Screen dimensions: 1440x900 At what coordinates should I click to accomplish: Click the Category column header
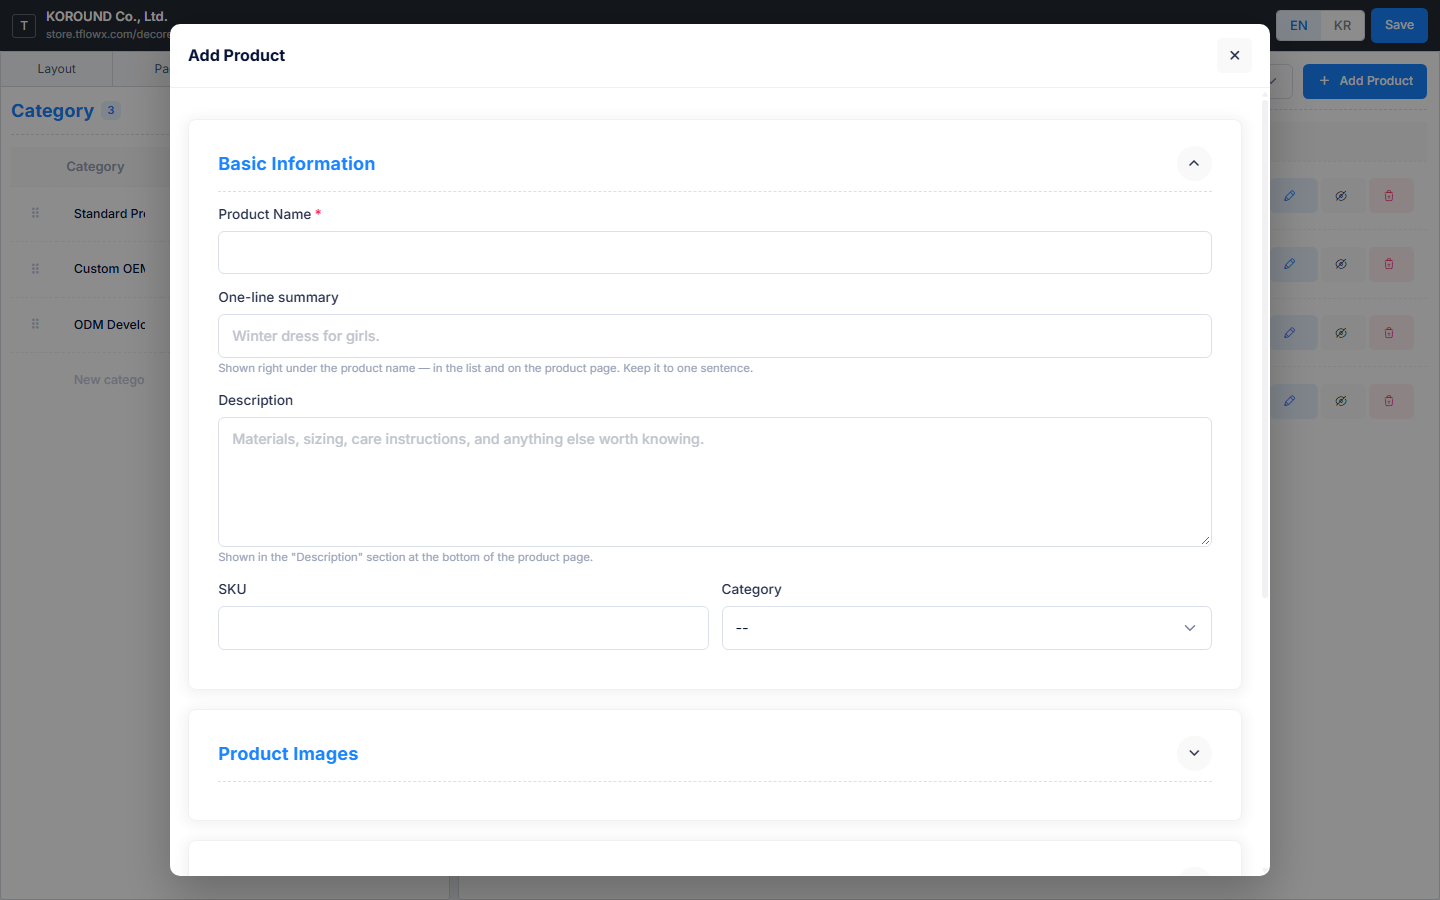click(95, 166)
